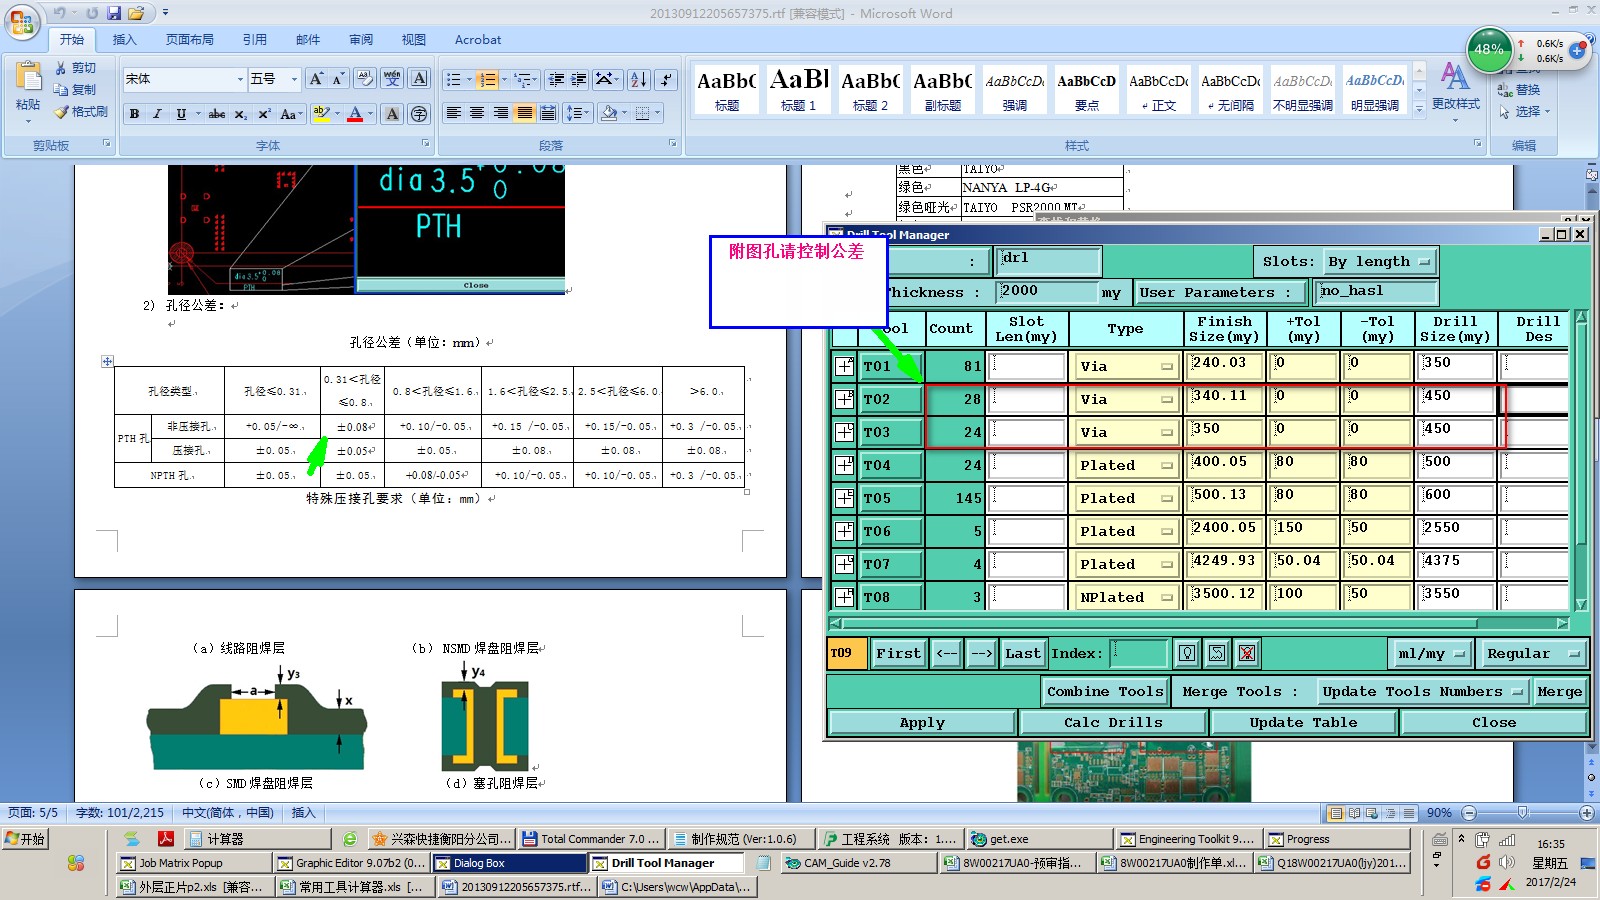Click the Grow Font icon

[316, 79]
